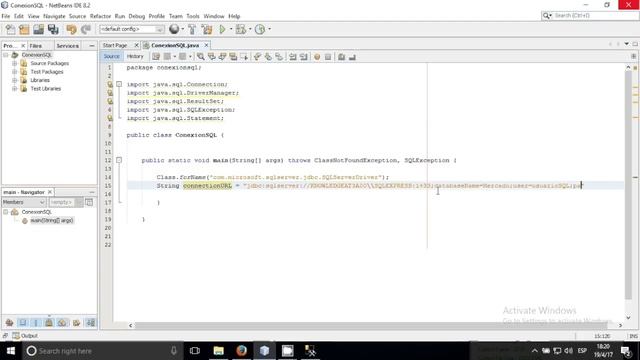Open Windows Start button
This screenshot has width=640, height=360.
pos(11,351)
